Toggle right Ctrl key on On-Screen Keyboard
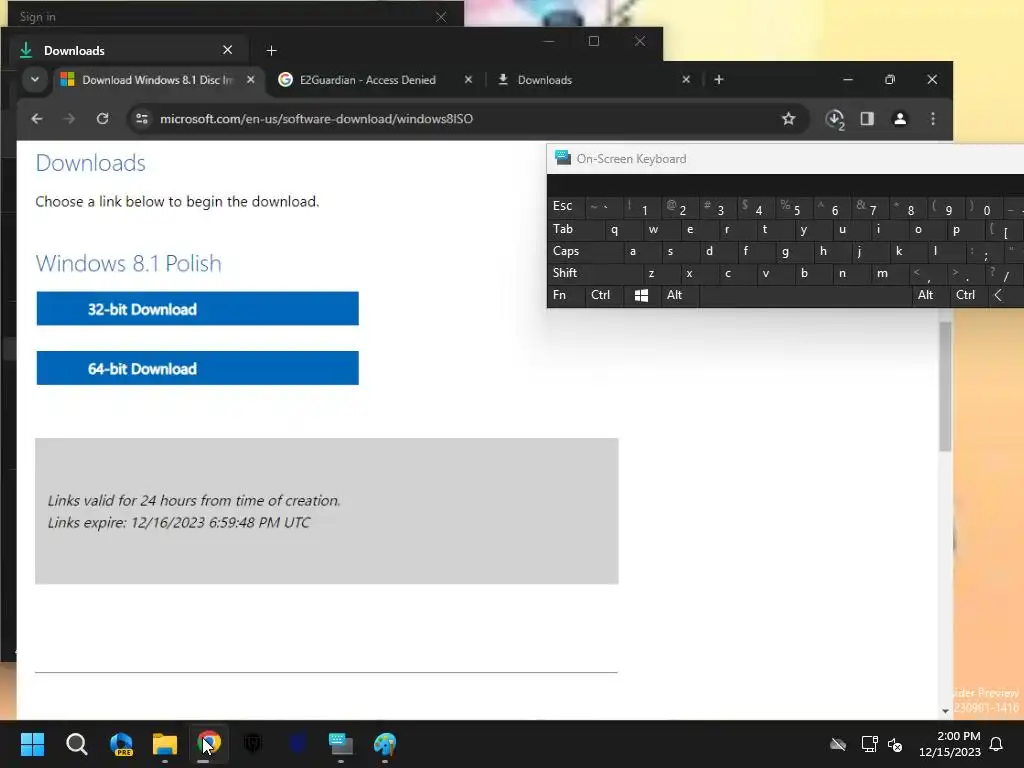 click(x=968, y=295)
